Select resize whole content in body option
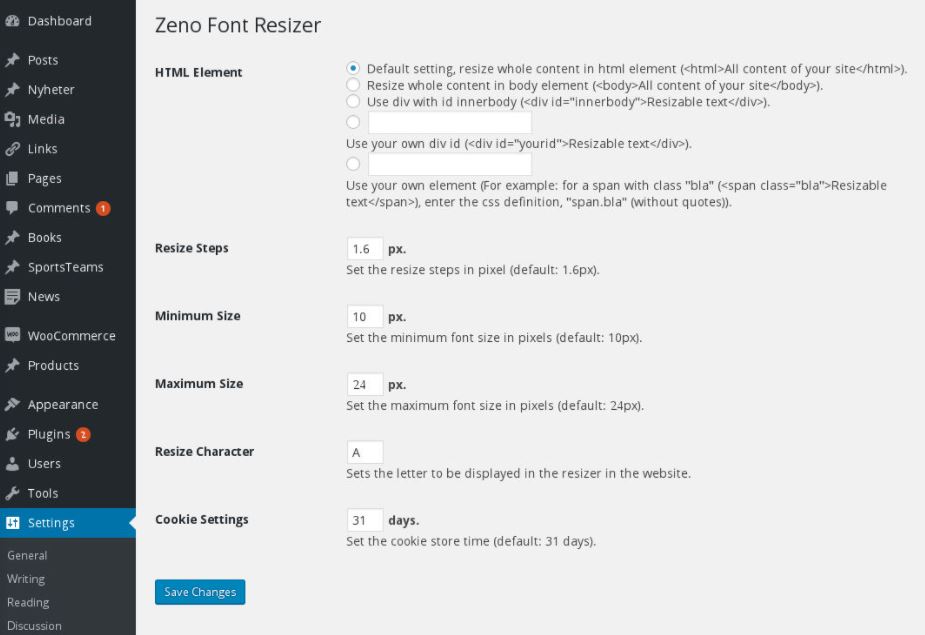Viewport: 925px width, 635px height. coord(353,85)
